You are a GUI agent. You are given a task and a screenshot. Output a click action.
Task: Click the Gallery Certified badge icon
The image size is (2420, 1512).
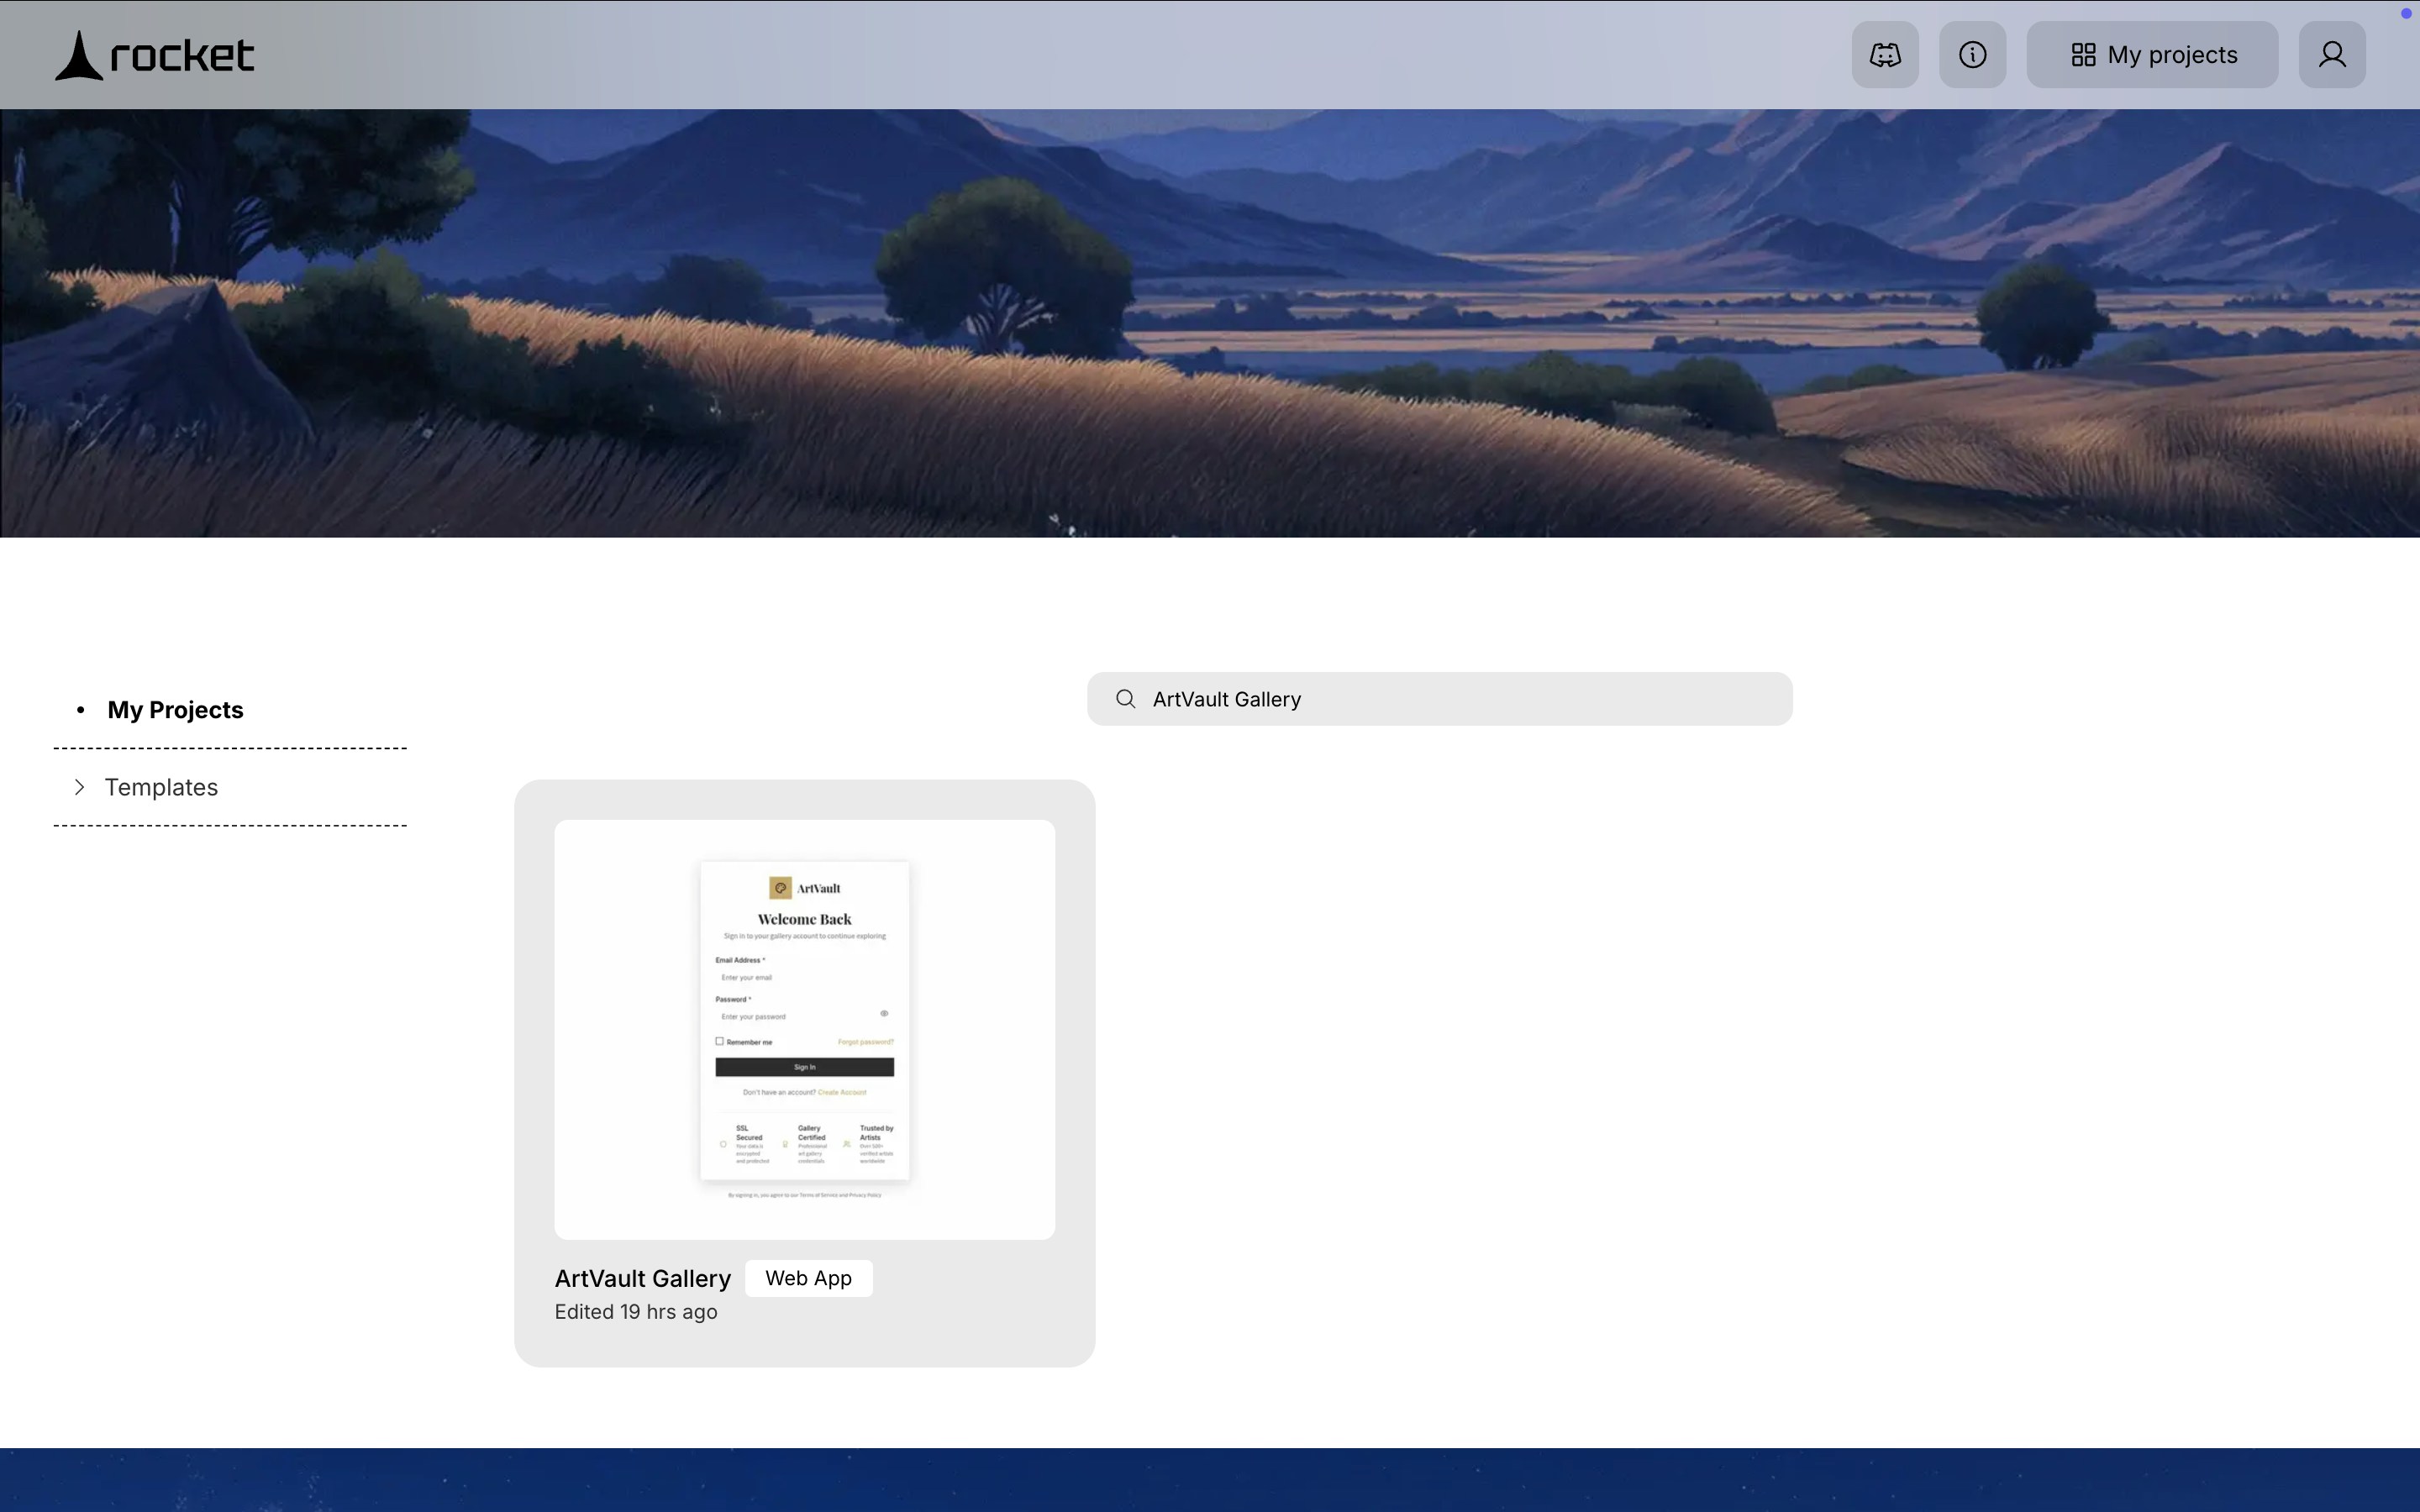click(785, 1145)
